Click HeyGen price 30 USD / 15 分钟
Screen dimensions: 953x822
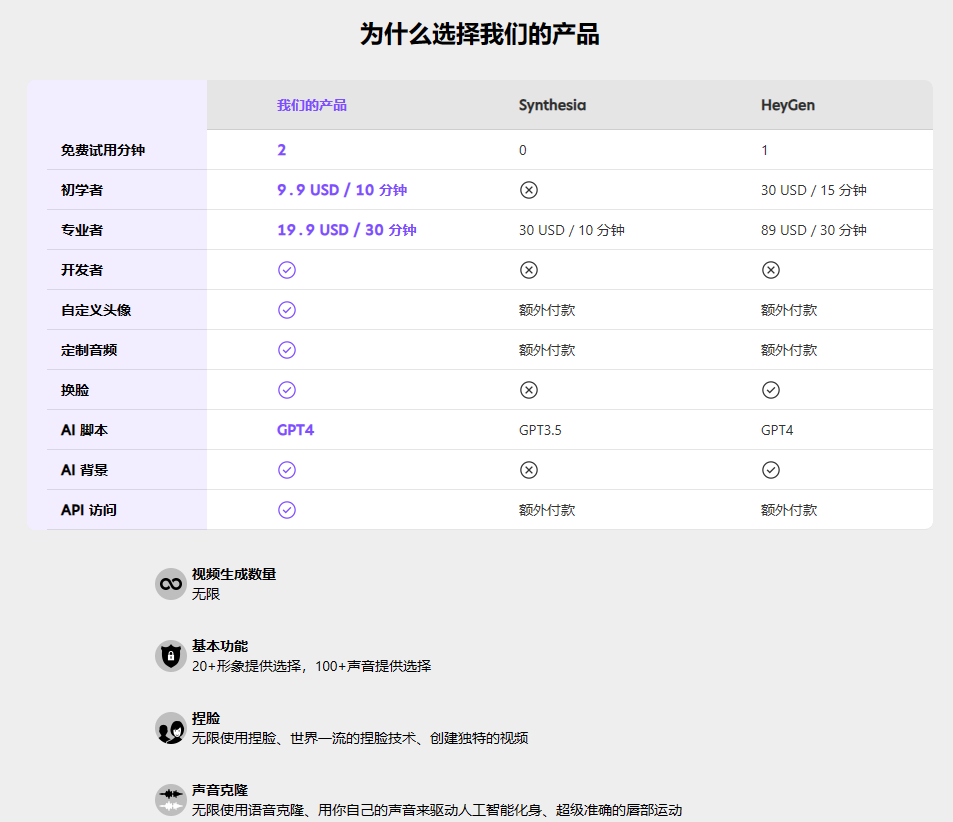tap(814, 190)
